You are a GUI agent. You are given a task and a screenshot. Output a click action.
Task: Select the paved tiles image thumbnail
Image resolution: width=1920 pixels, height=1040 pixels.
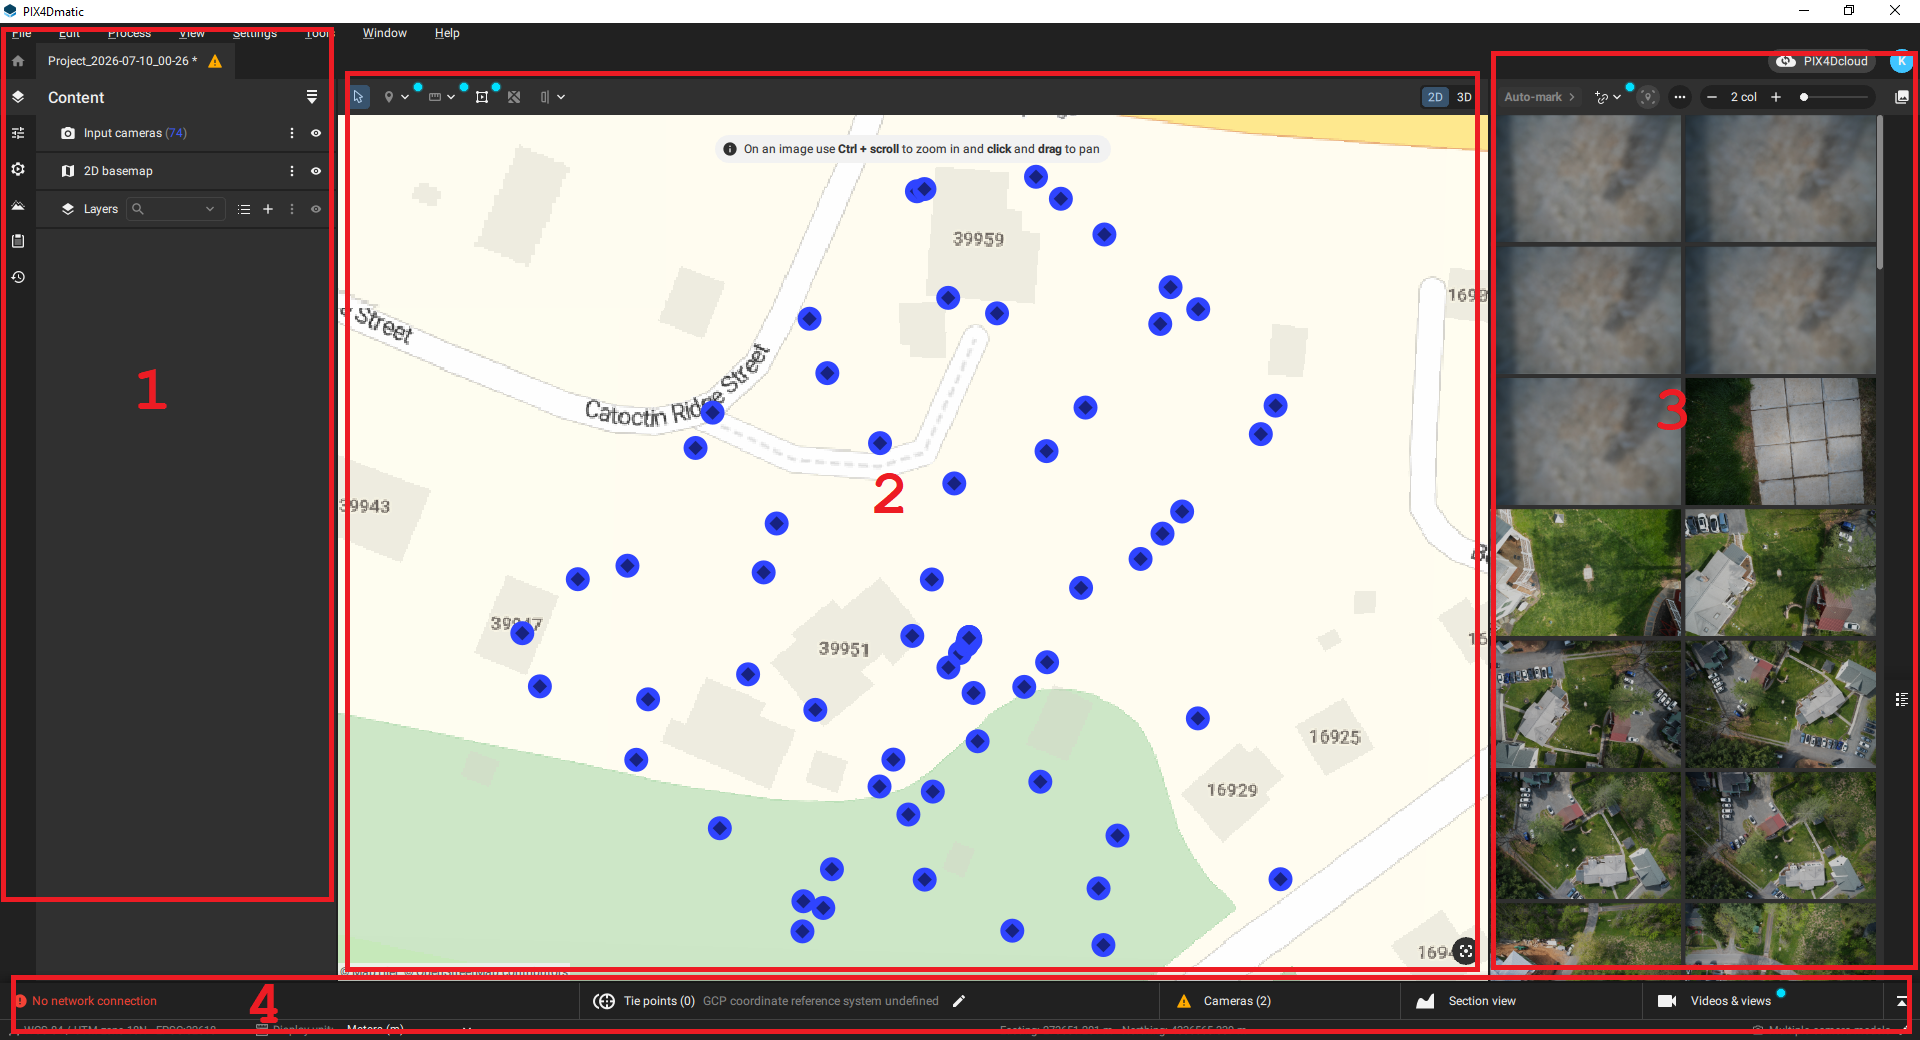1780,441
